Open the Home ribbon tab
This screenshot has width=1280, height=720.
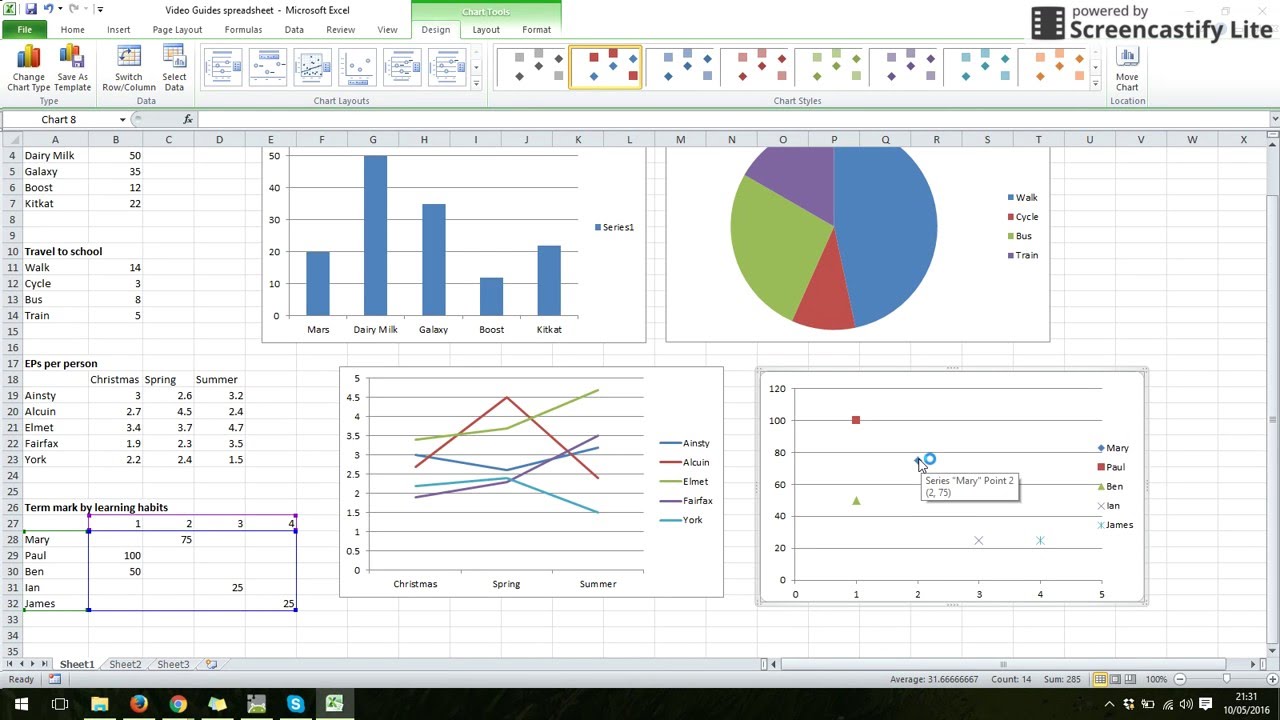[x=72, y=30]
